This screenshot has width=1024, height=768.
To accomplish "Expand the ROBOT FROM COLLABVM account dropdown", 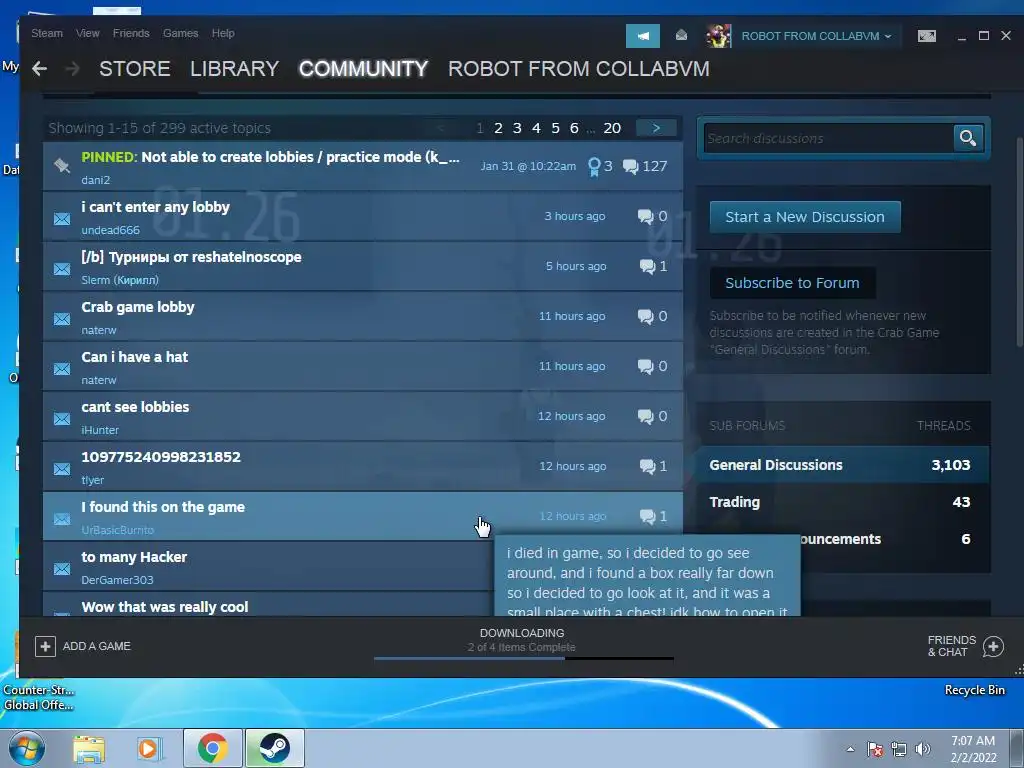I will (x=816, y=36).
